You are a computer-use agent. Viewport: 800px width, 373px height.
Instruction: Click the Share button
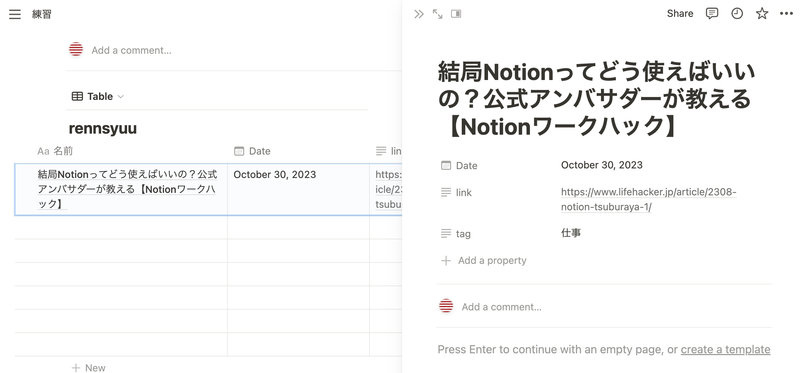[x=680, y=14]
